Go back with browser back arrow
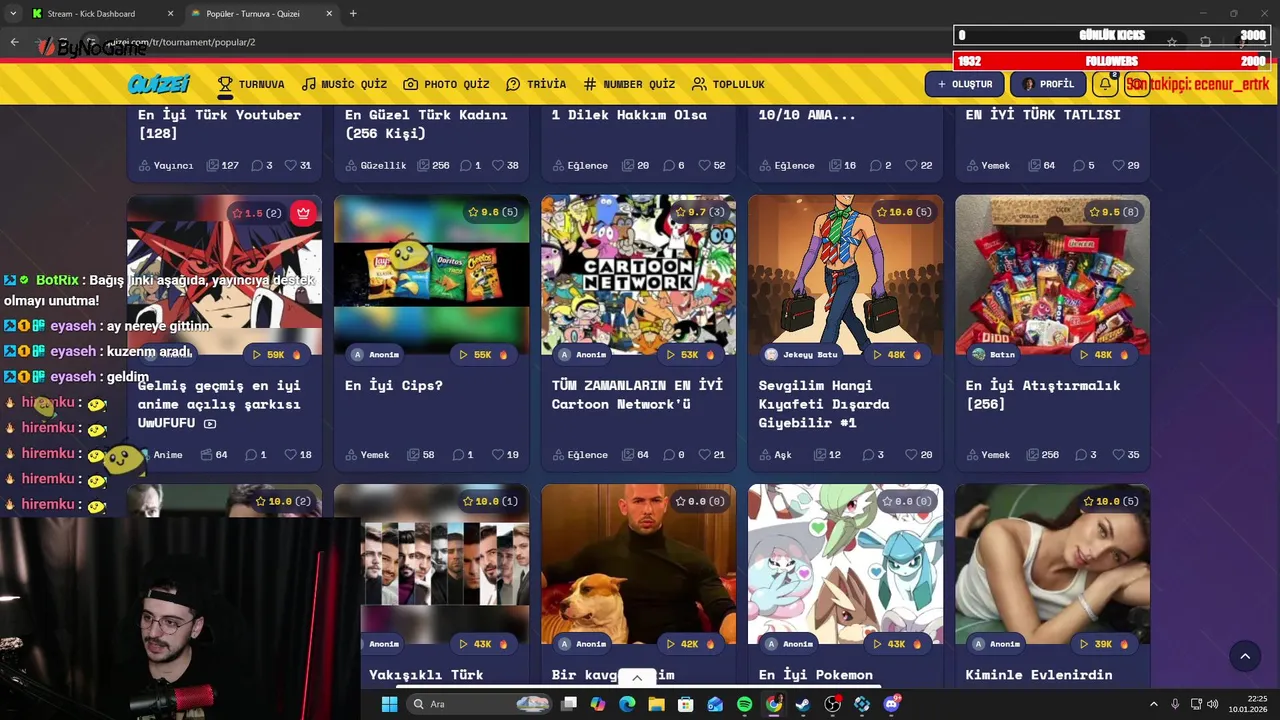Screen dimensions: 1280x720 coord(14,42)
